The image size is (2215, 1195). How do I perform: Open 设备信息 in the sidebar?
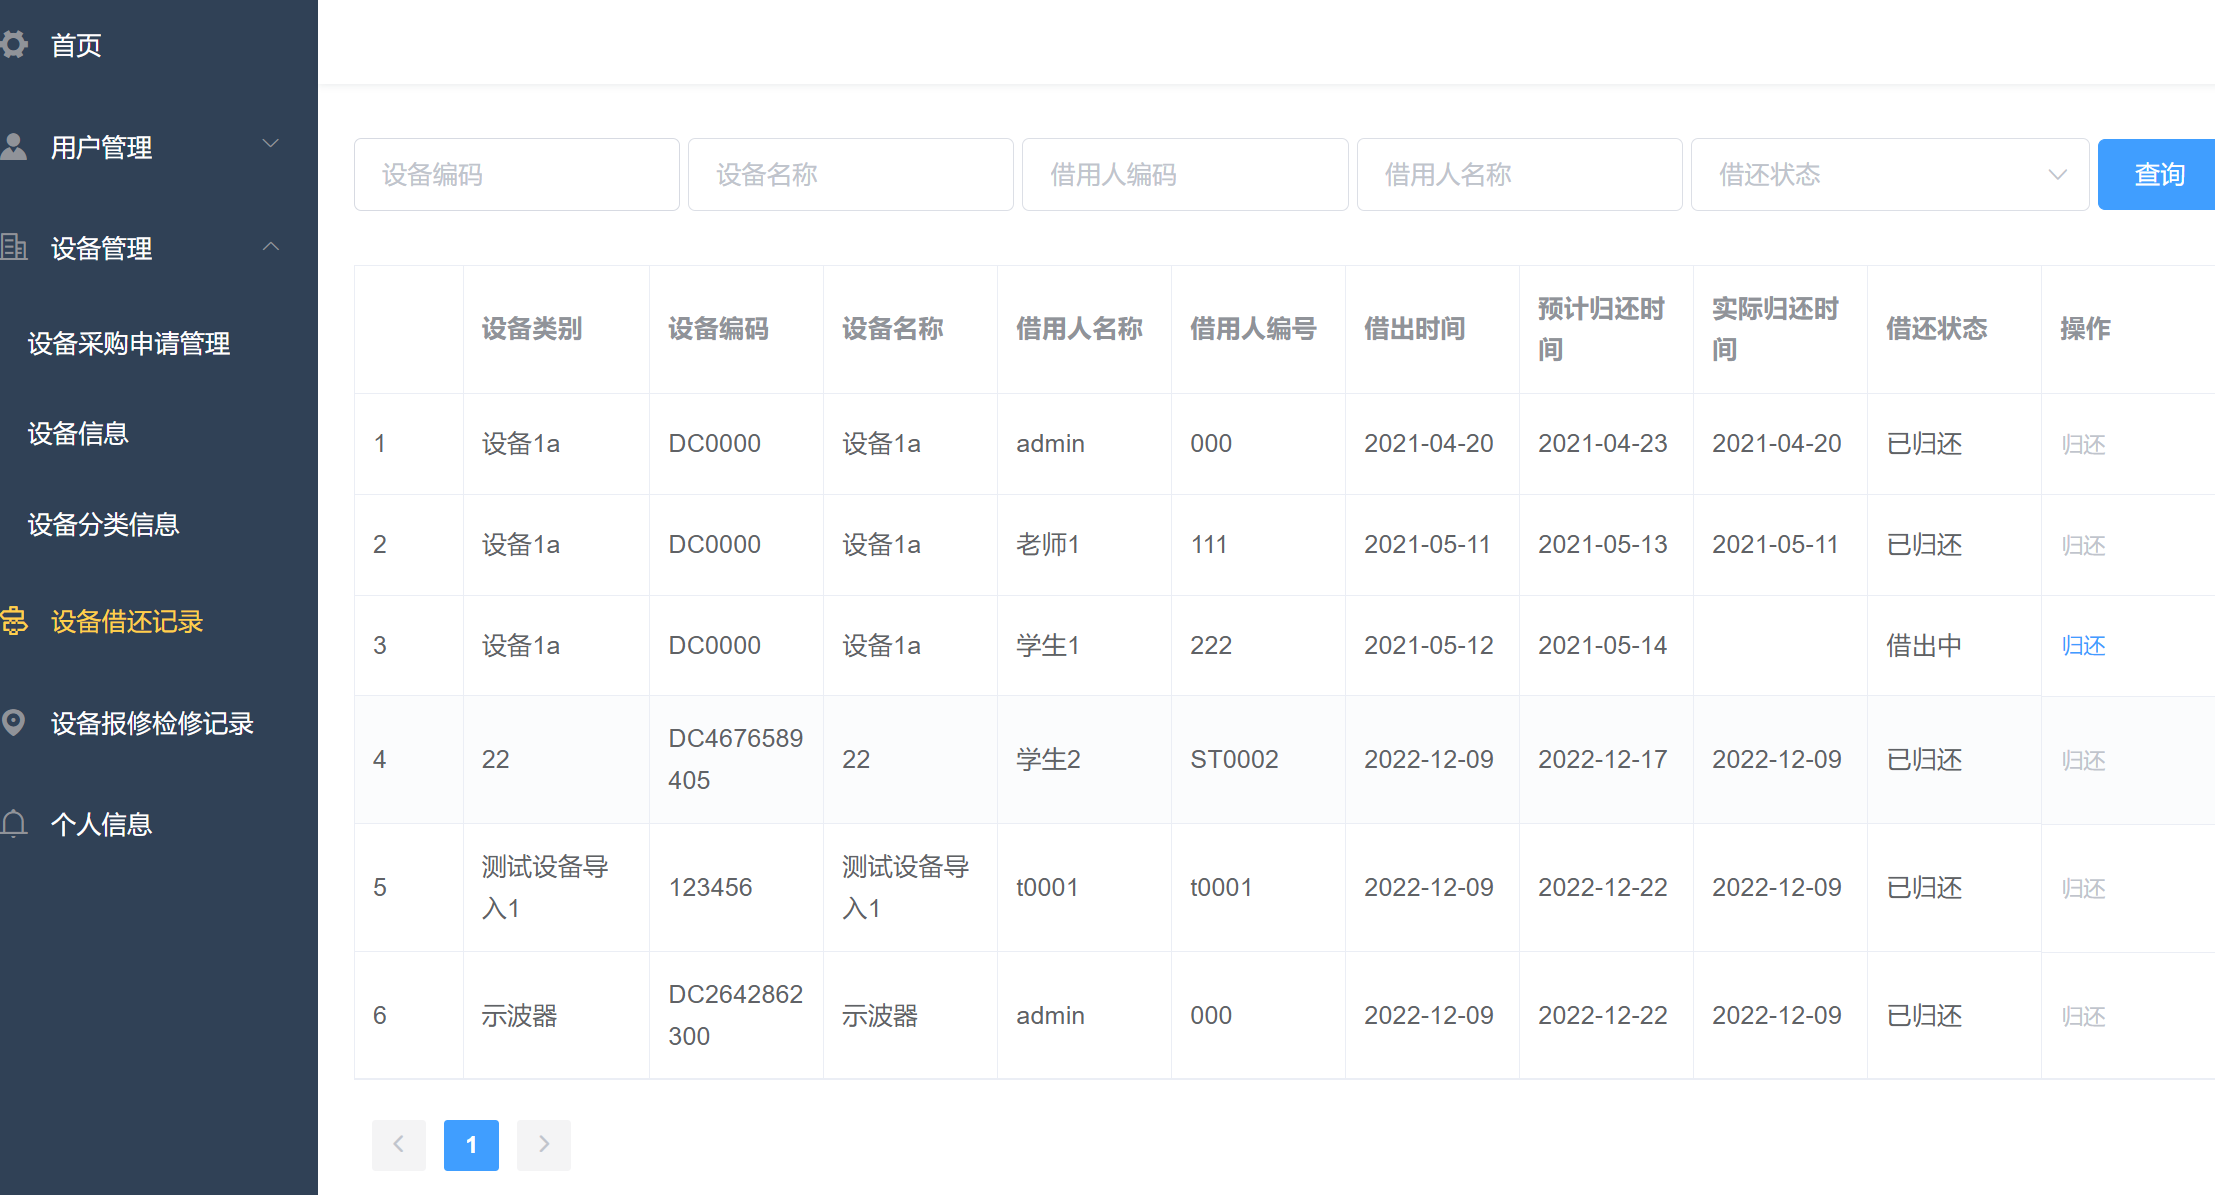78,434
